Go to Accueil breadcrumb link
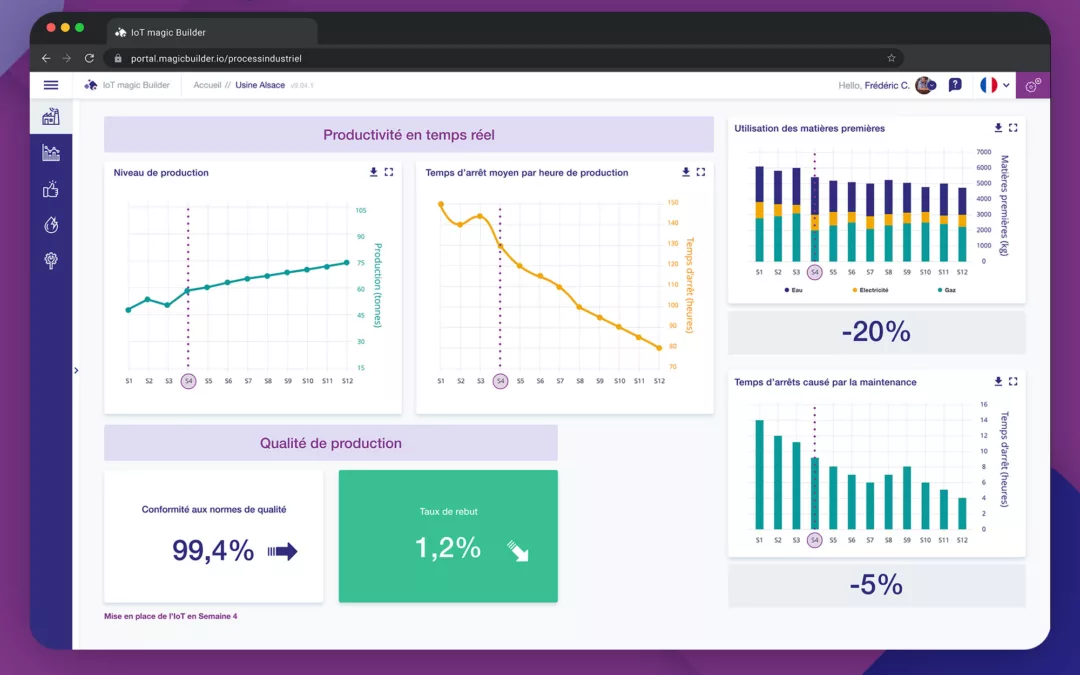 click(x=207, y=85)
